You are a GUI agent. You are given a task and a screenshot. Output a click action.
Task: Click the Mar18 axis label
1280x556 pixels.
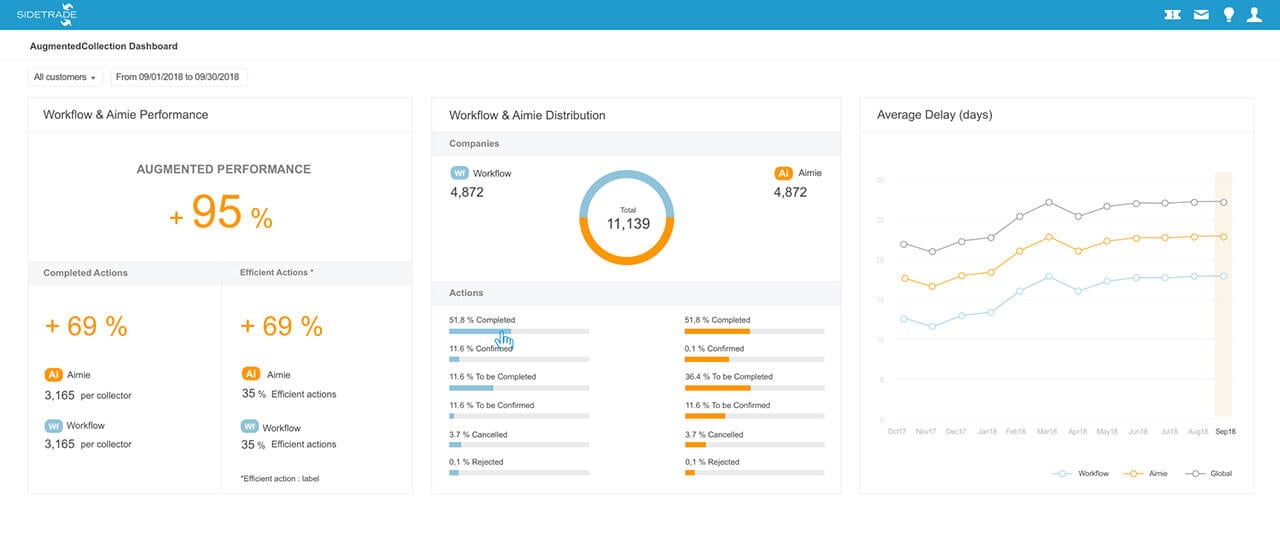click(x=1047, y=431)
